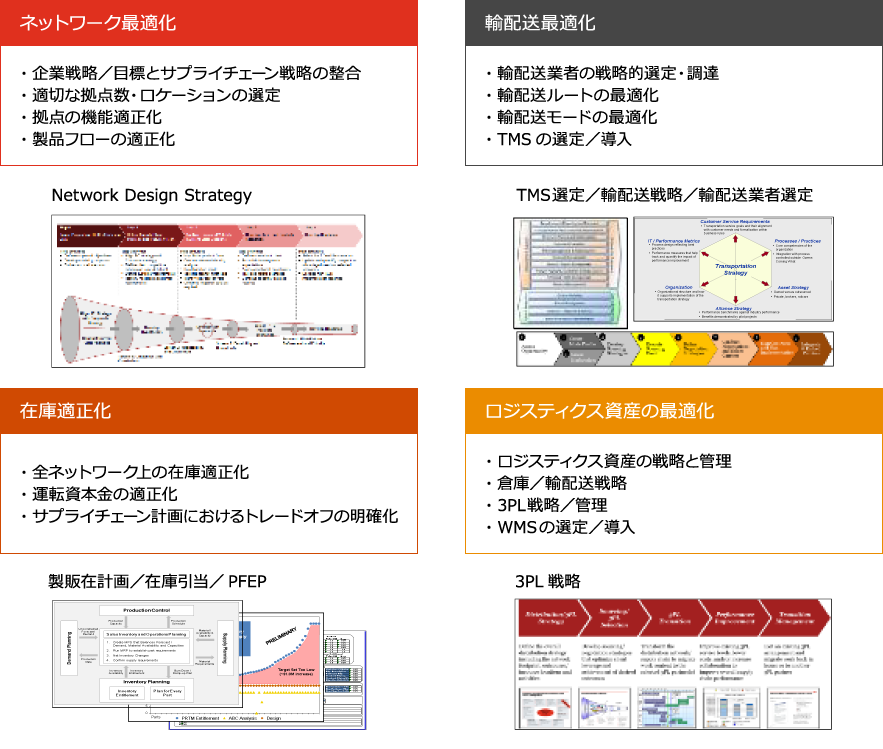883x749 pixels.
Task: Click the last red chevron in logistics strip
Action: point(794,618)
